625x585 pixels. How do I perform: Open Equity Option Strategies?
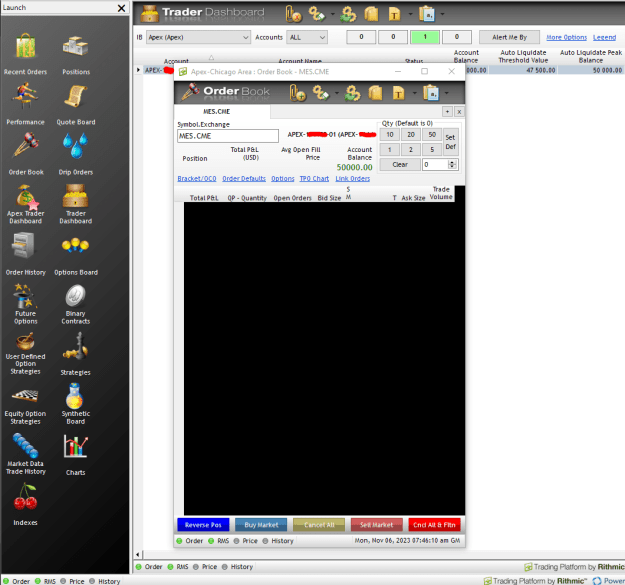pyautogui.click(x=26, y=406)
